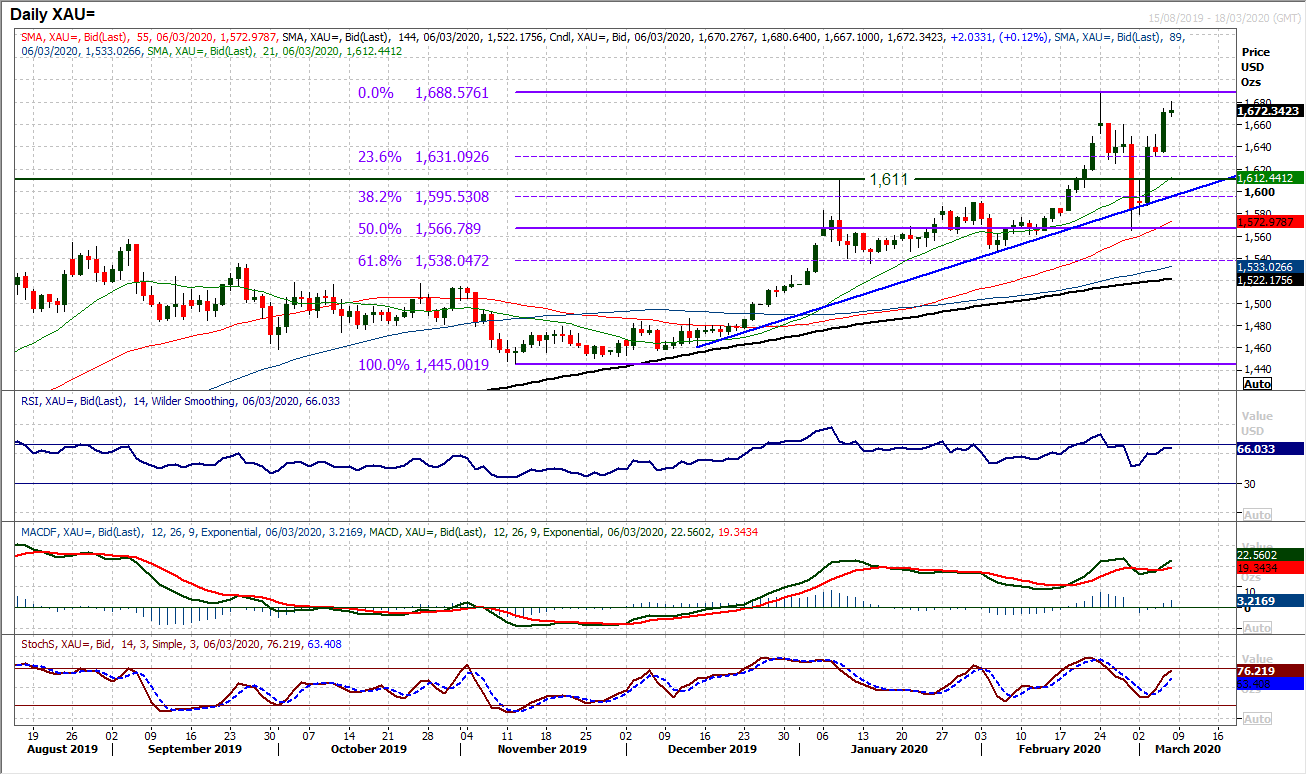Click the 1,611 horizontal line label
This screenshot has width=1307, height=775.
coord(889,179)
